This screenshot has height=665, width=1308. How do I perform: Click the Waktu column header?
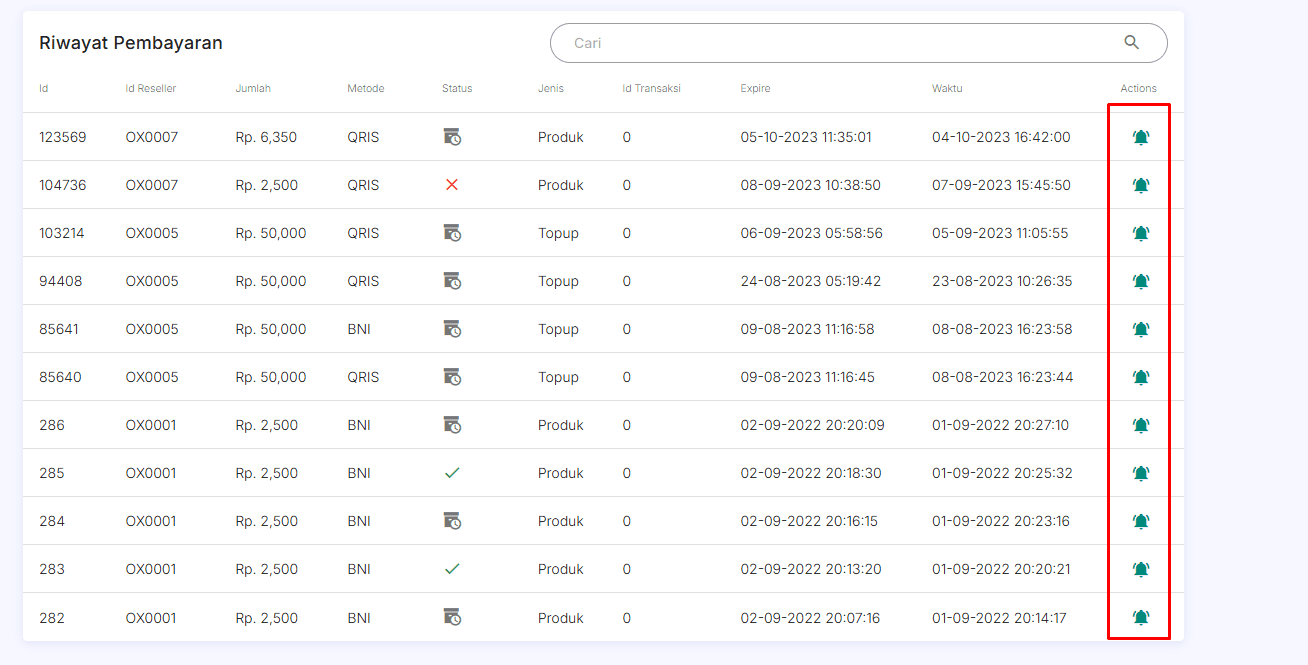coord(947,88)
